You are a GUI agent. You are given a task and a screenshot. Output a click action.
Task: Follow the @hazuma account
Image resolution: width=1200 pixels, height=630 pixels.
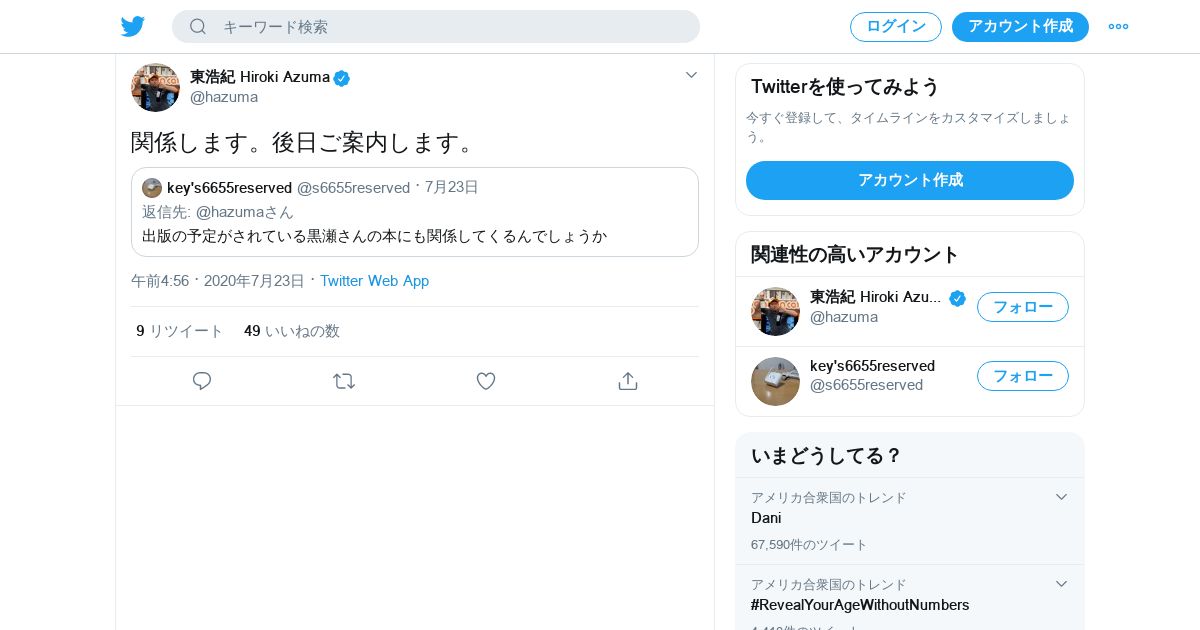[1022, 307]
